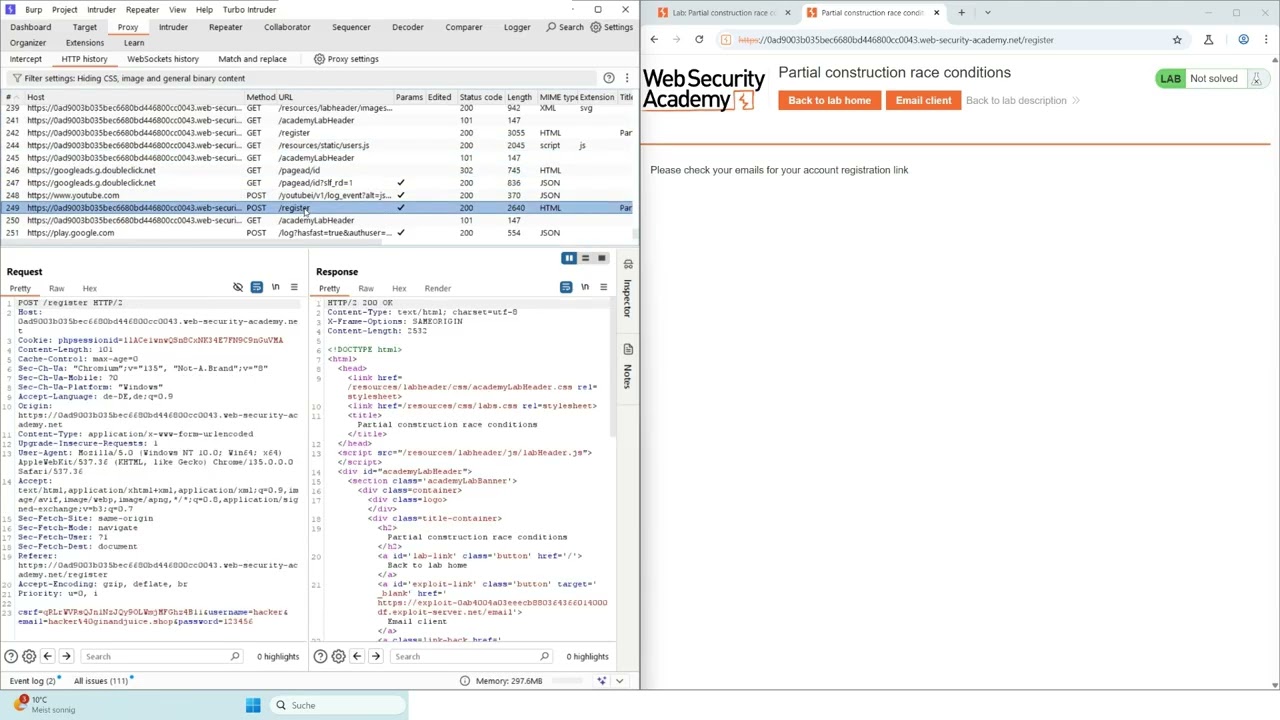The height and width of the screenshot is (720, 1280).
Task: Reload the page in the browser
Action: (x=699, y=40)
